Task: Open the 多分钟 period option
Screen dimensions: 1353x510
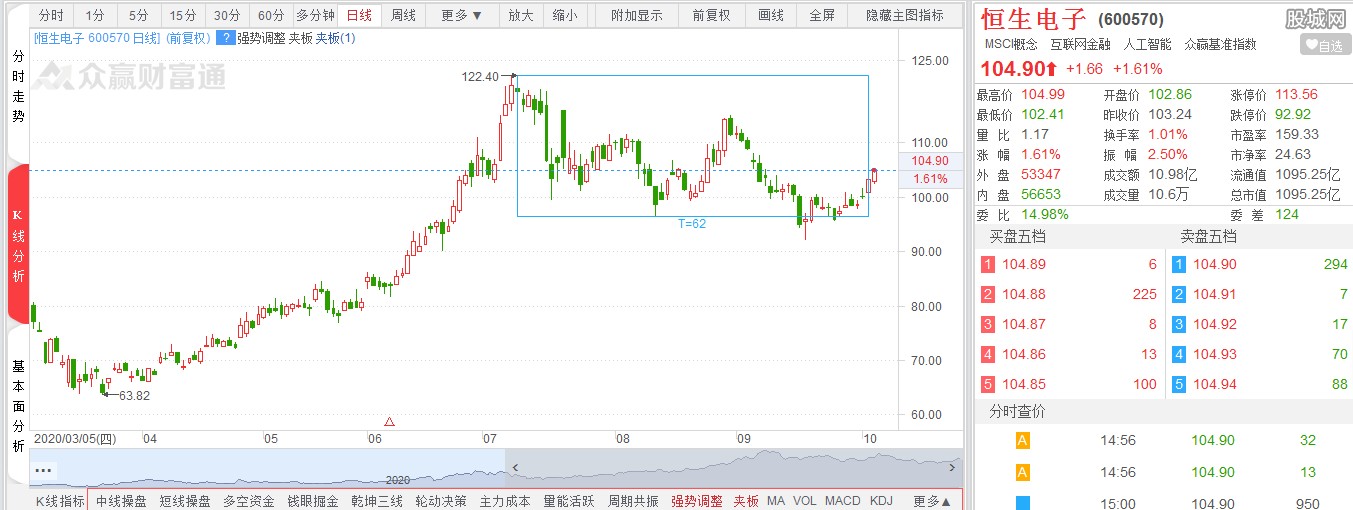Action: pos(315,15)
